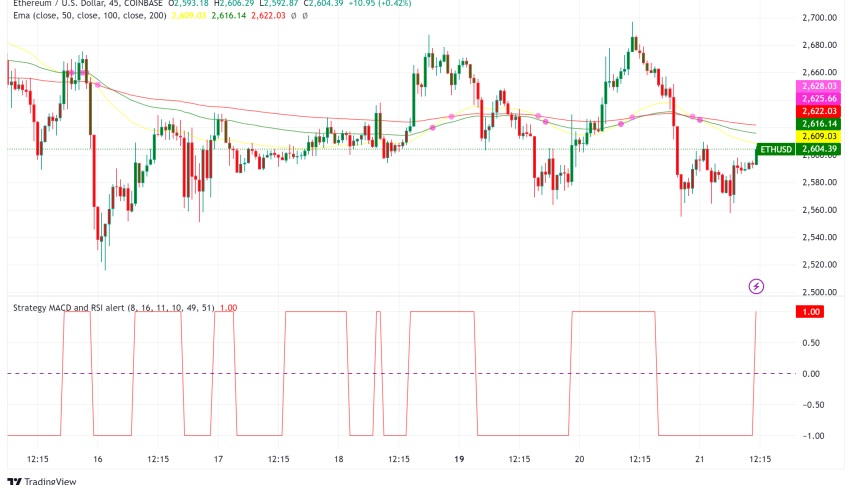This screenshot has height=485, width=852.
Task: Click the red 1.00 strategy axis label
Action: coord(810,312)
